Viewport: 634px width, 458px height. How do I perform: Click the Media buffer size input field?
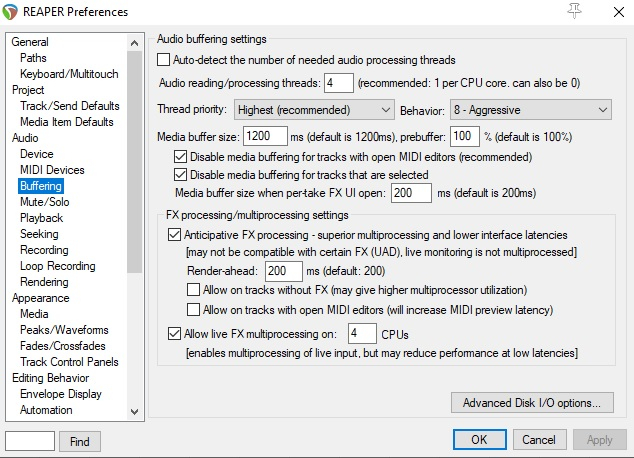[271, 136]
